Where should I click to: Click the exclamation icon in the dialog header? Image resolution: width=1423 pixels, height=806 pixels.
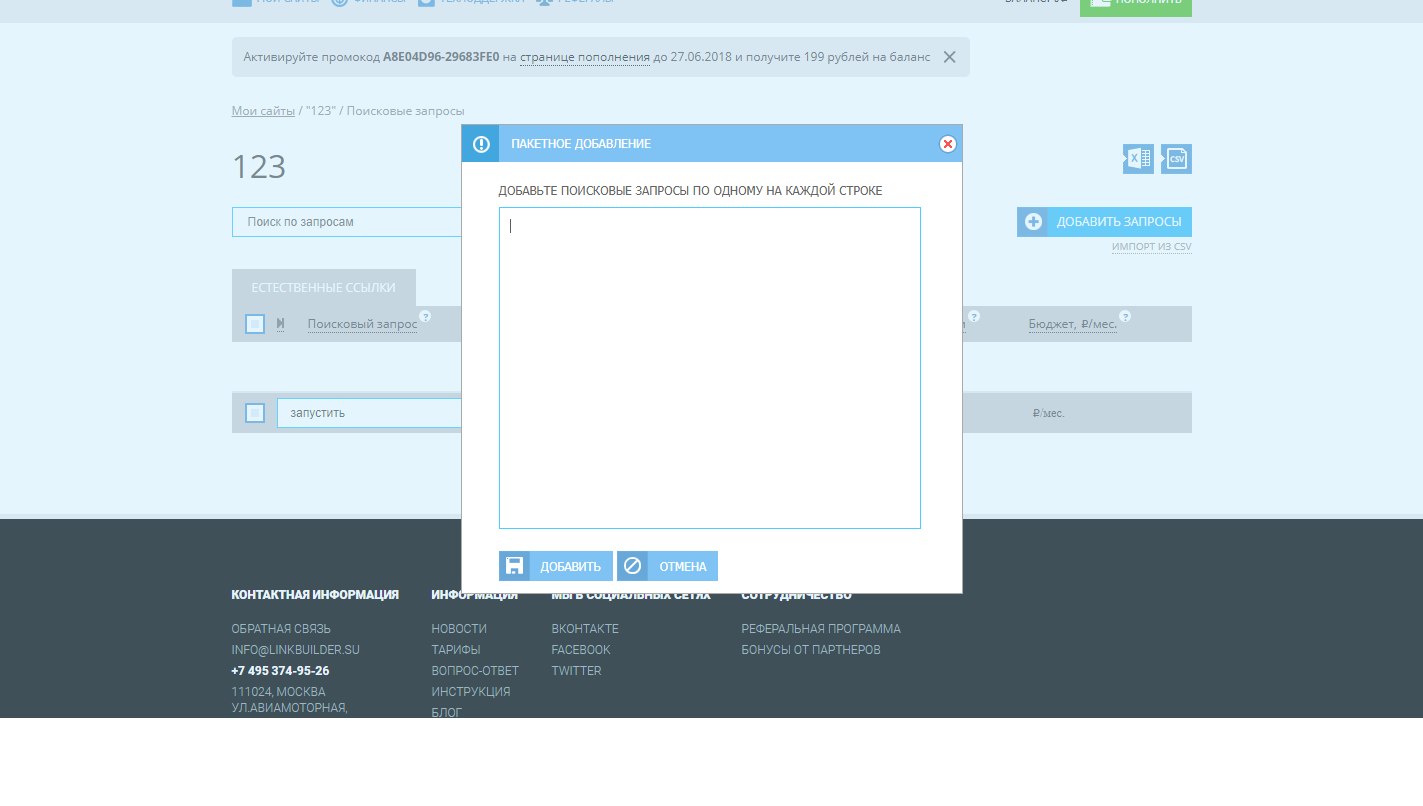[x=481, y=144]
